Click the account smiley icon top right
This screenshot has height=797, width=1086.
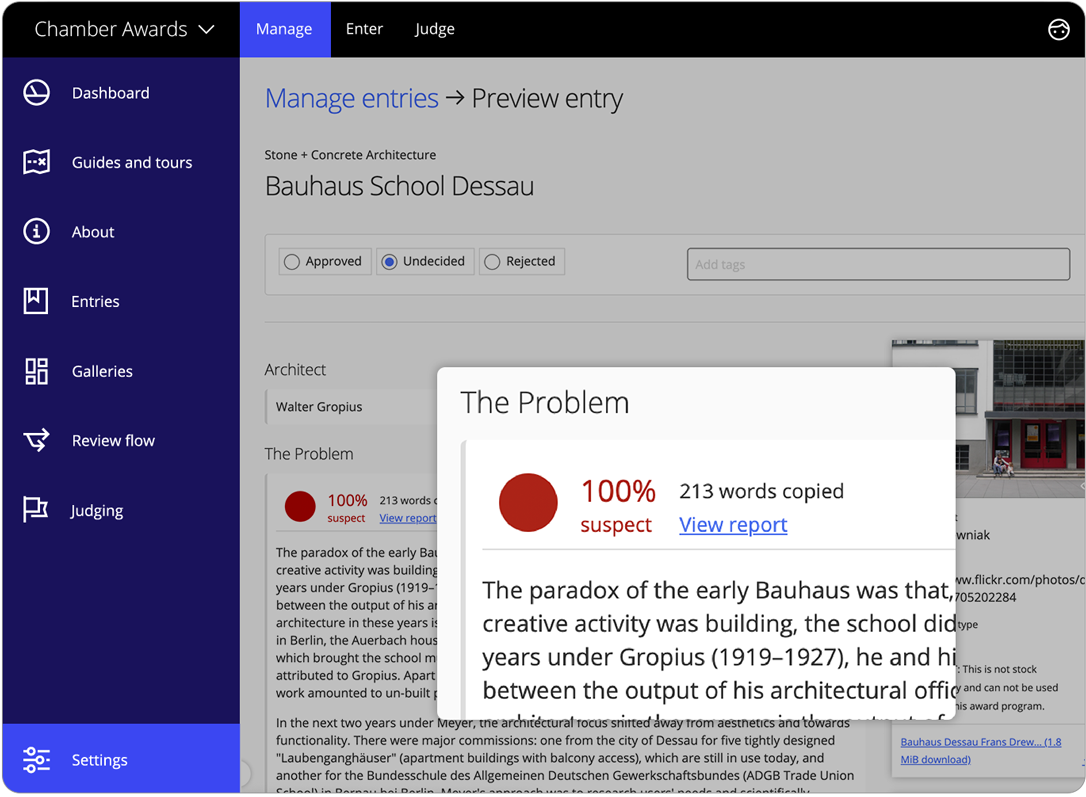coord(1059,29)
